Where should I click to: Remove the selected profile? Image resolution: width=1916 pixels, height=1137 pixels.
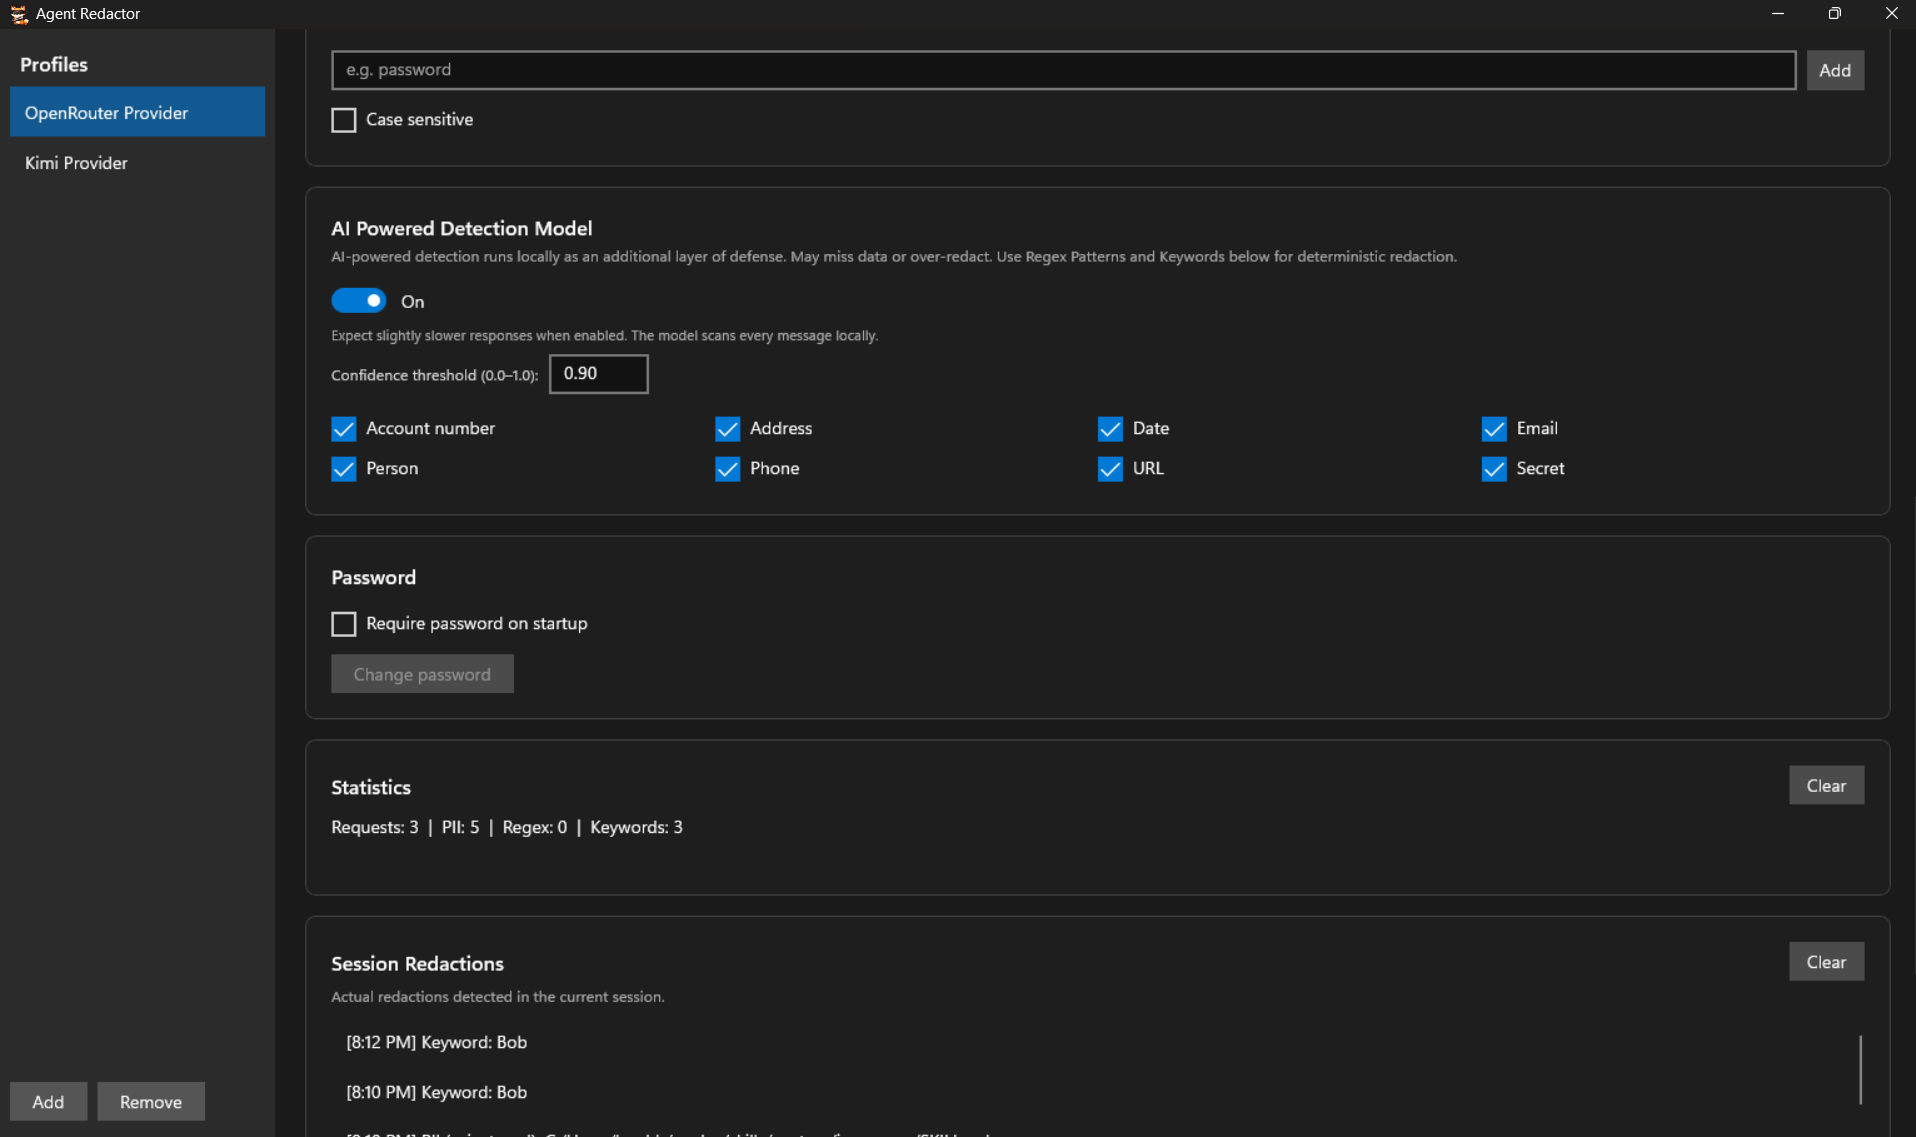(x=151, y=1101)
